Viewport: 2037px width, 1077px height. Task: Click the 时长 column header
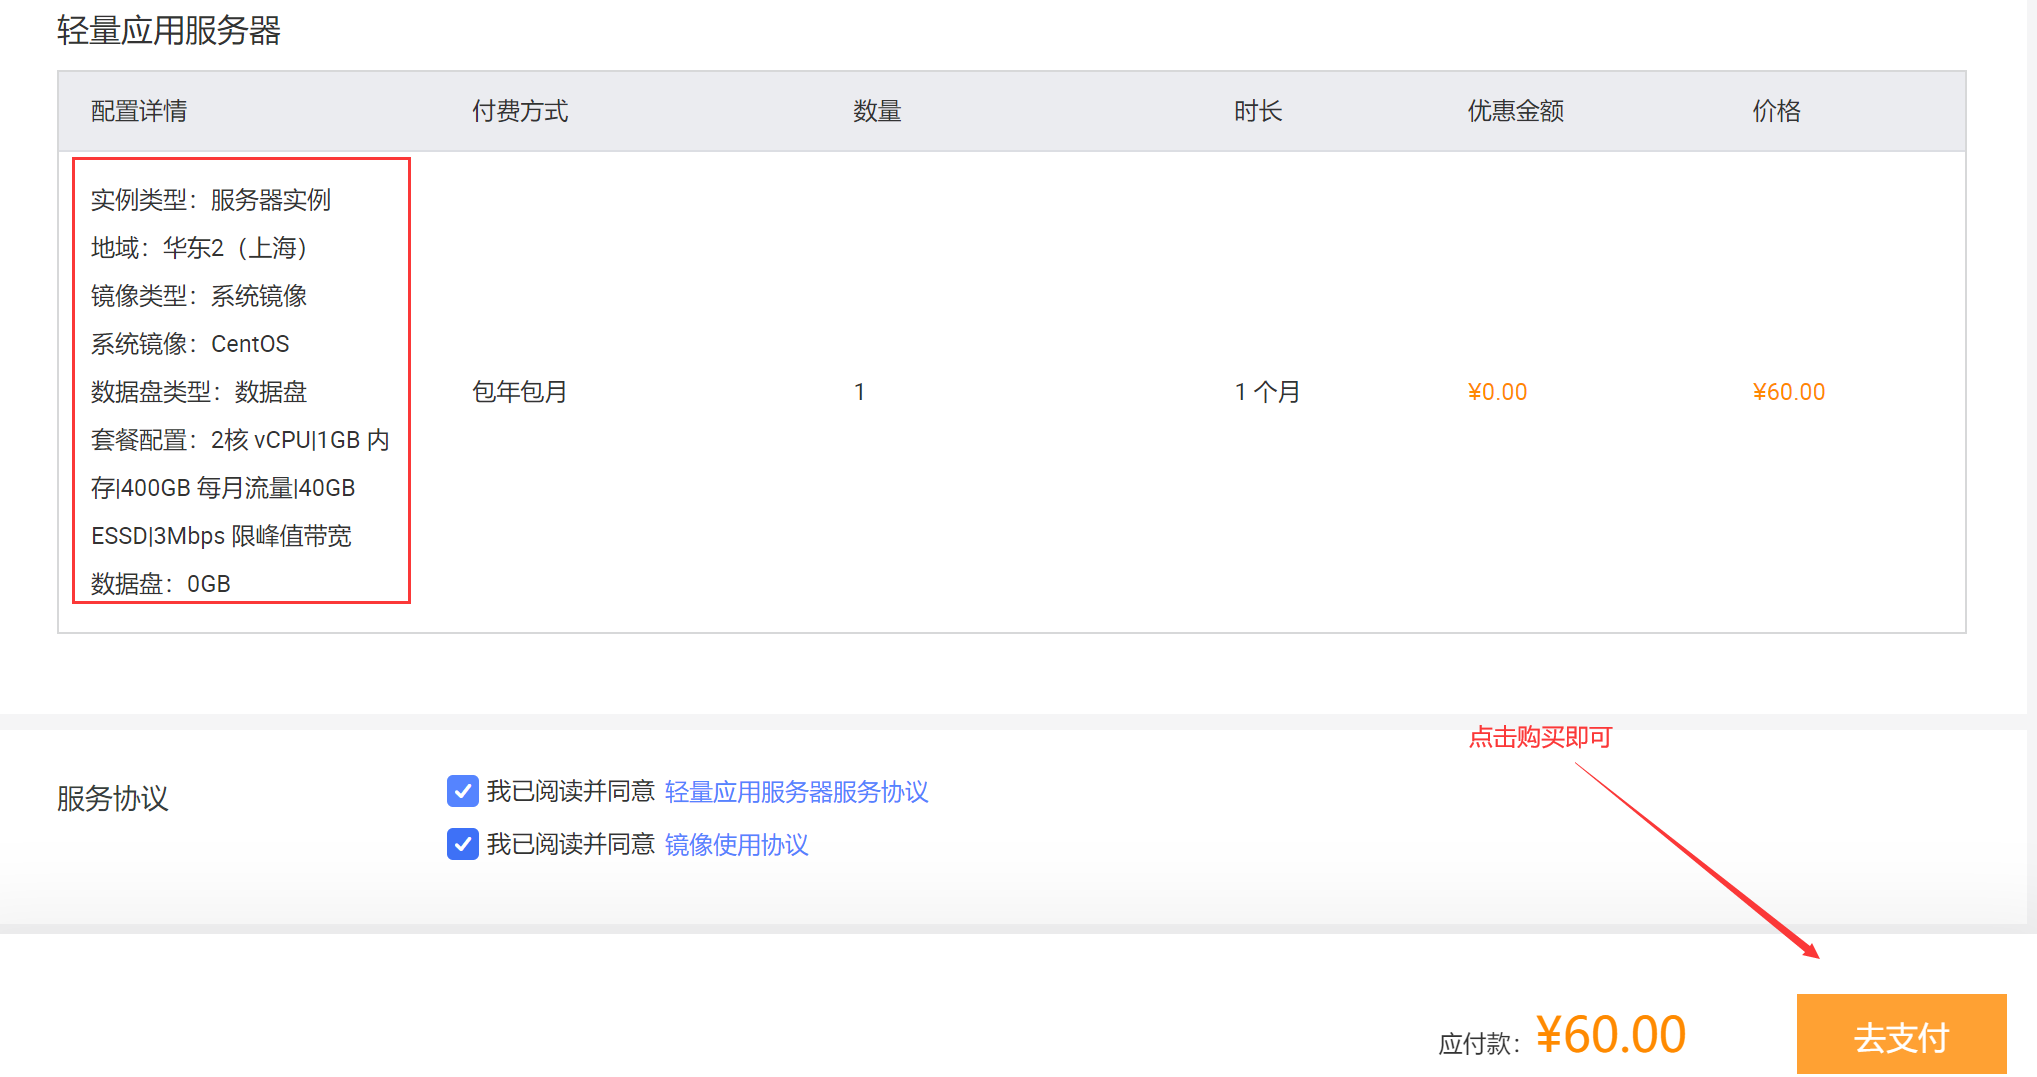pyautogui.click(x=1257, y=111)
